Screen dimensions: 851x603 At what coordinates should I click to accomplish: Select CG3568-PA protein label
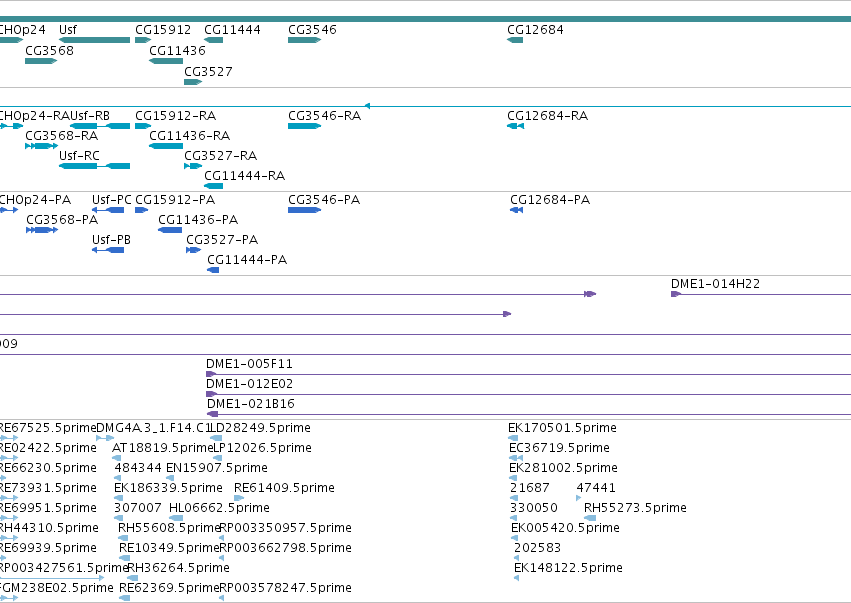(62, 220)
